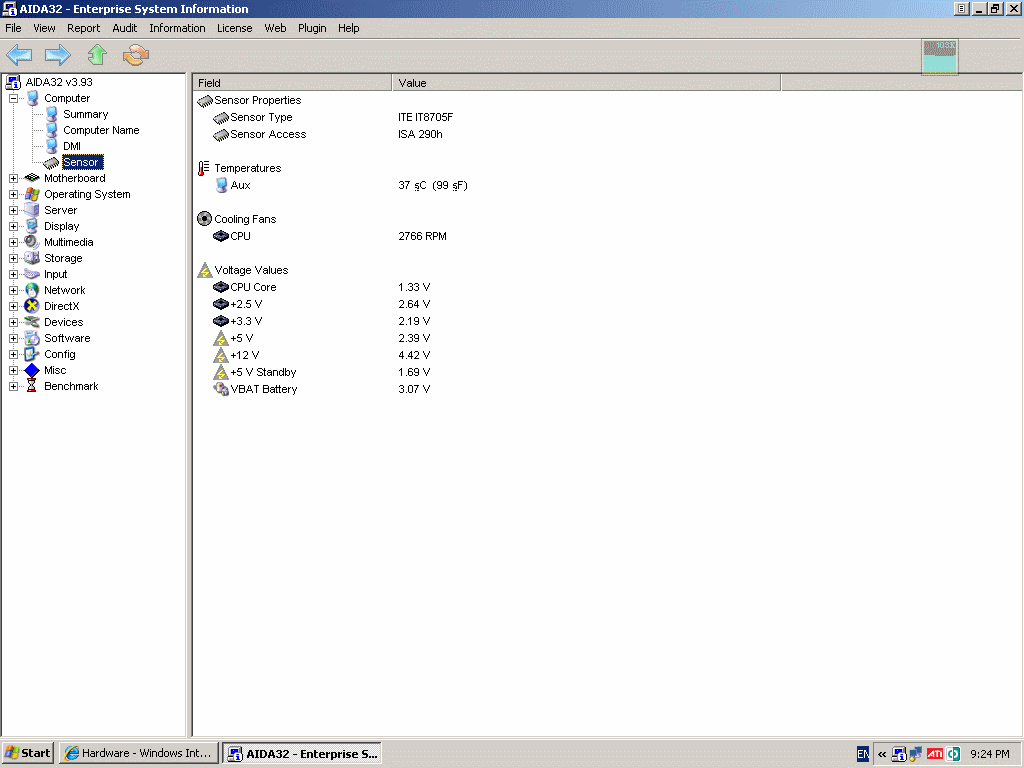Click the Computer node icon in tree
This screenshot has height=768, width=1024.
(x=33, y=99)
